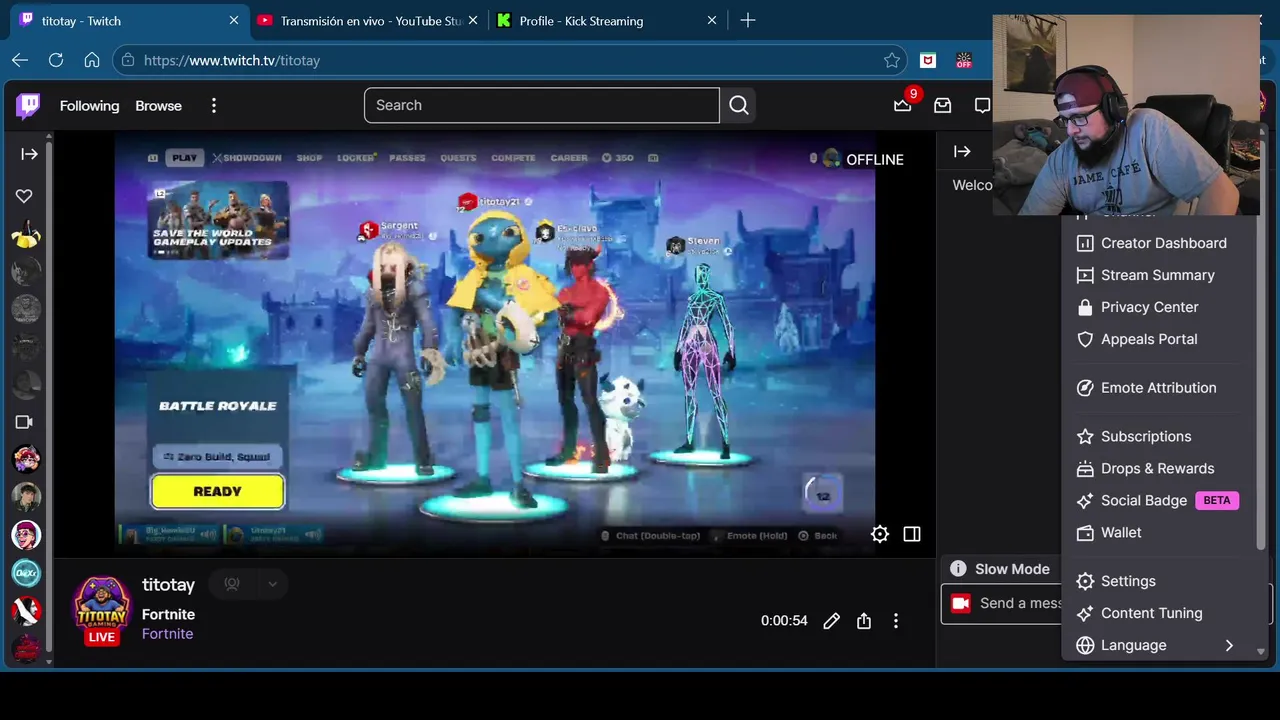Collapse the chat panel arrow
The image size is (1280, 720).
pyautogui.click(x=962, y=152)
